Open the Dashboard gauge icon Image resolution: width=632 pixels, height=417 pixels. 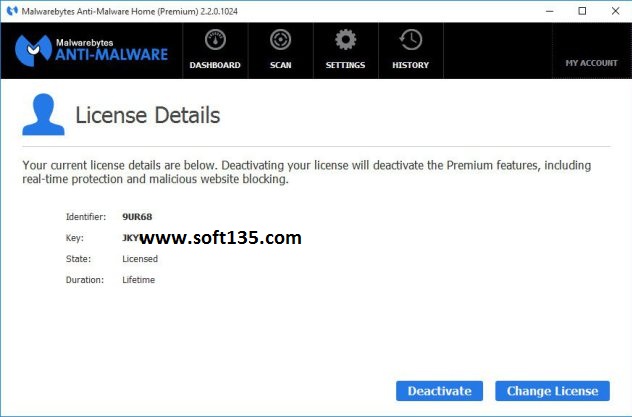coord(215,40)
